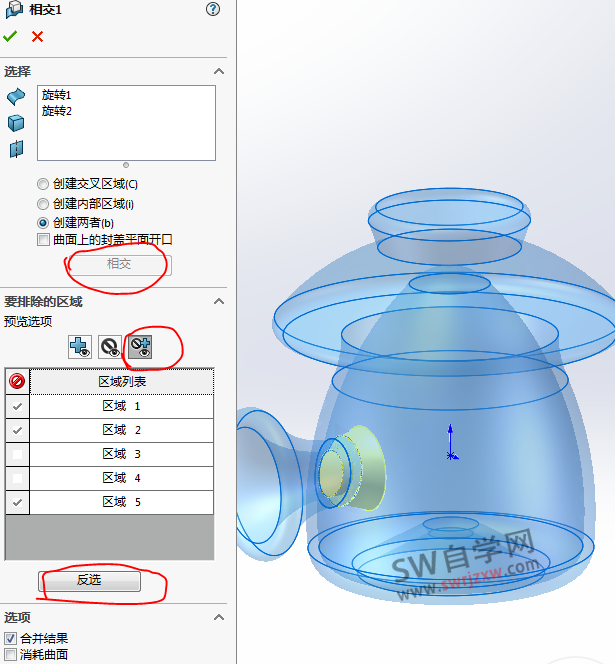Screen dimensions: 615x664
Task: Select 旋转1 in the selection list
Action: (57, 95)
